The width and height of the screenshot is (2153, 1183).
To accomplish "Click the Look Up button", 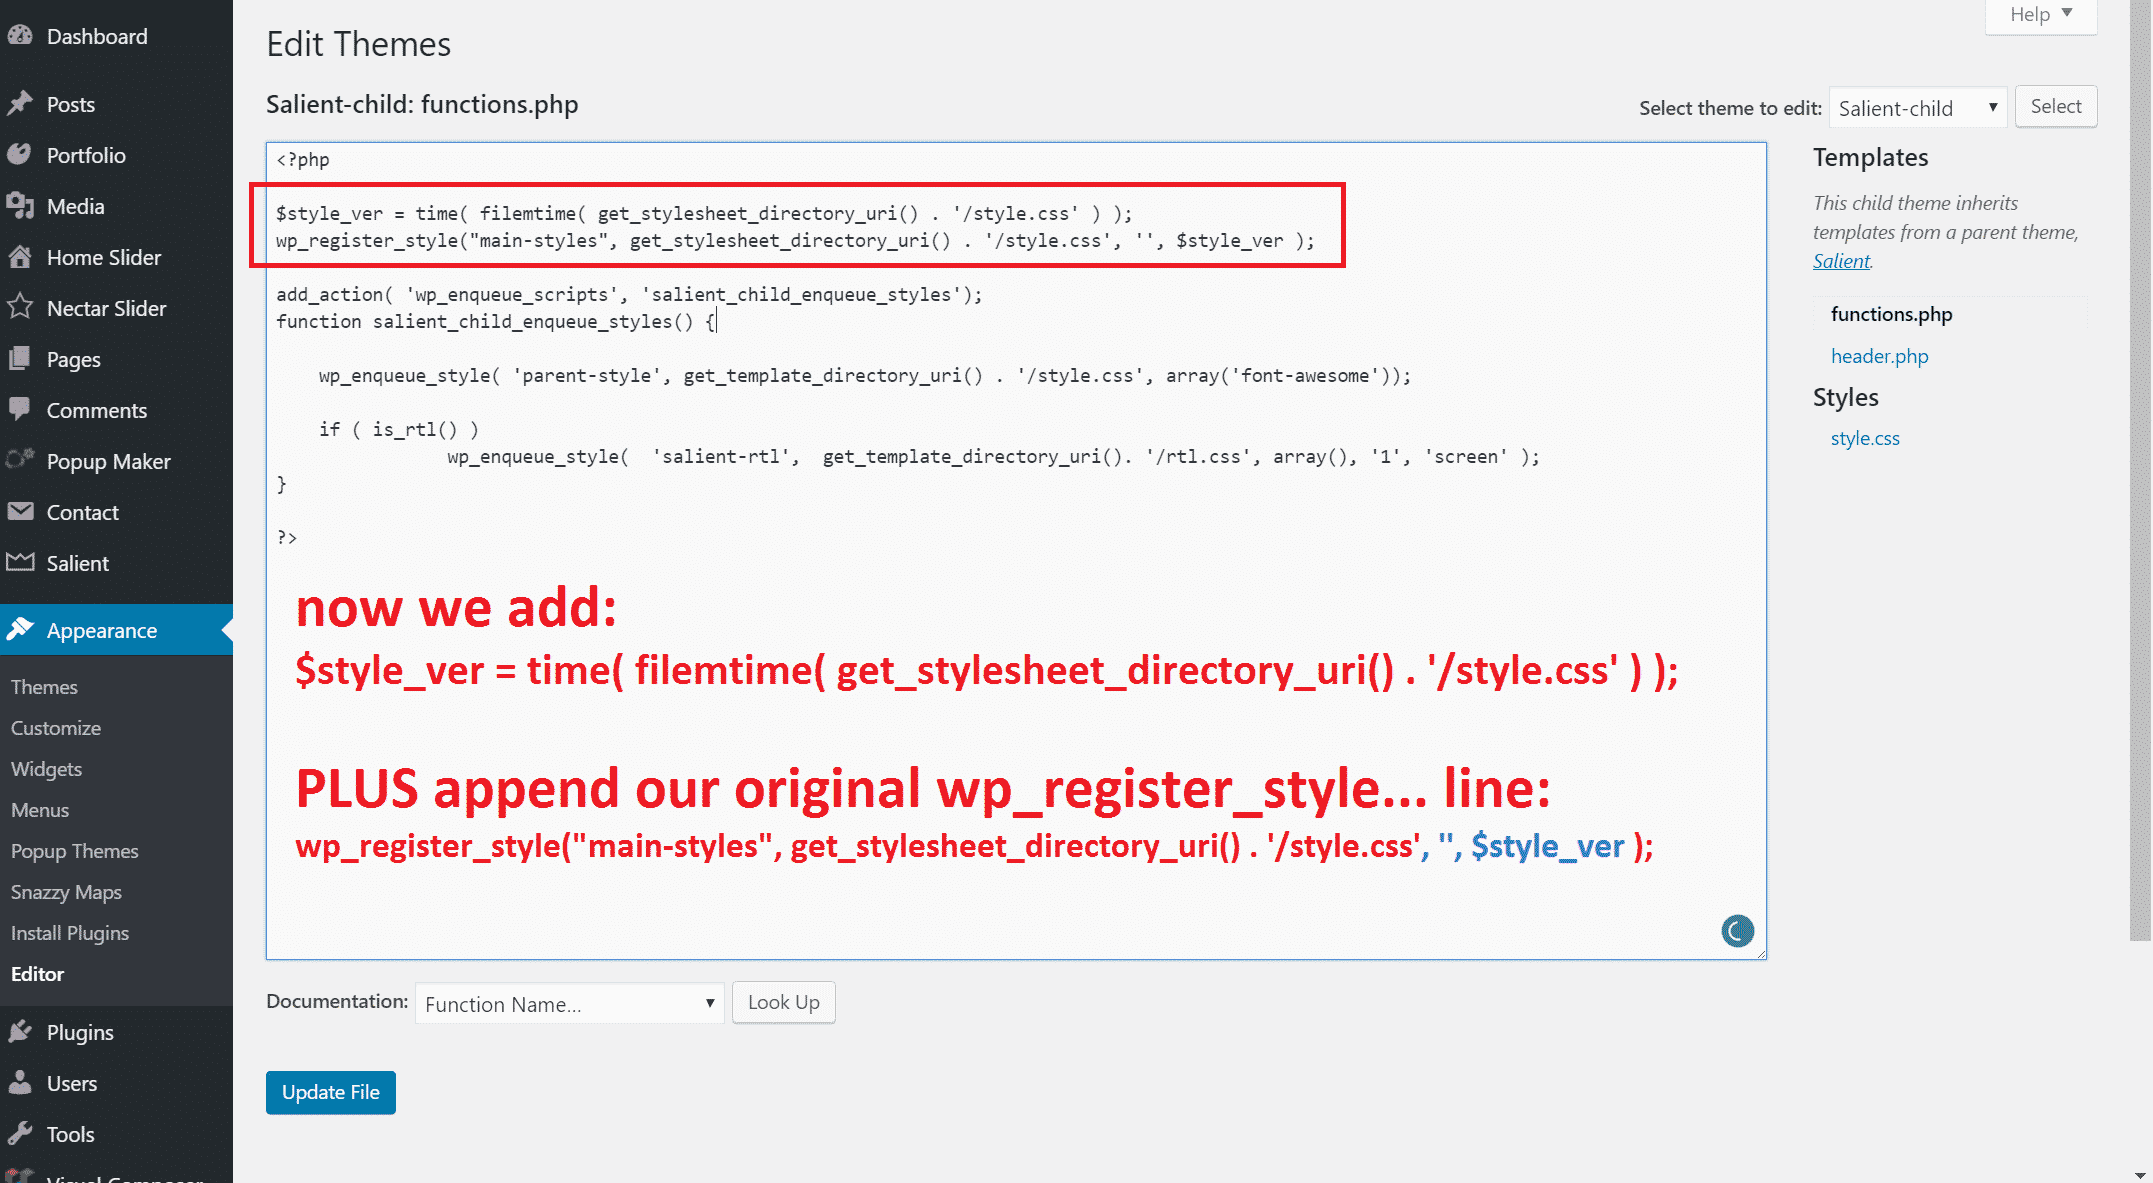I will 783,1002.
